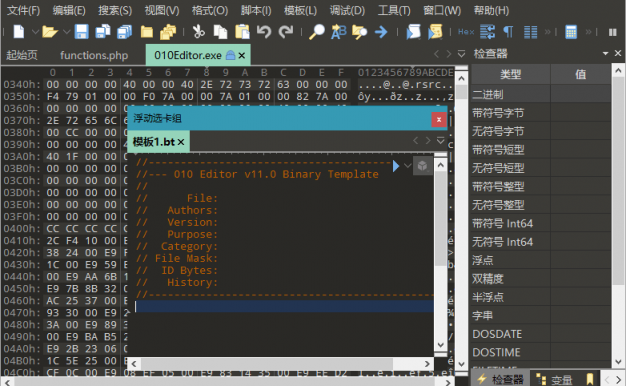626x386 pixels.
Task: Open the 搜索(S) menu
Action: coord(115,10)
